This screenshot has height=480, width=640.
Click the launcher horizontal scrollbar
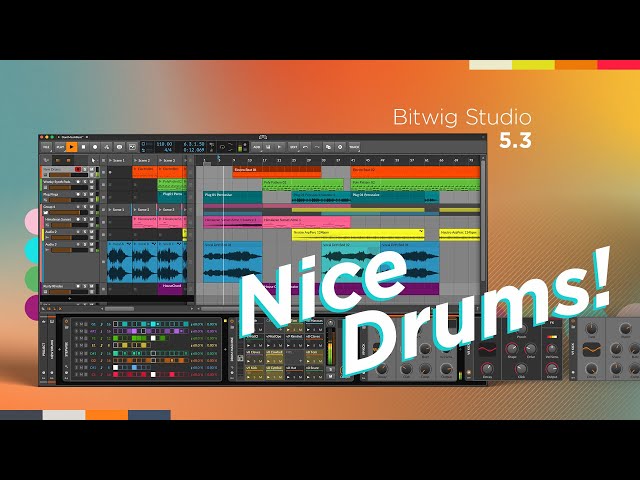point(119,309)
